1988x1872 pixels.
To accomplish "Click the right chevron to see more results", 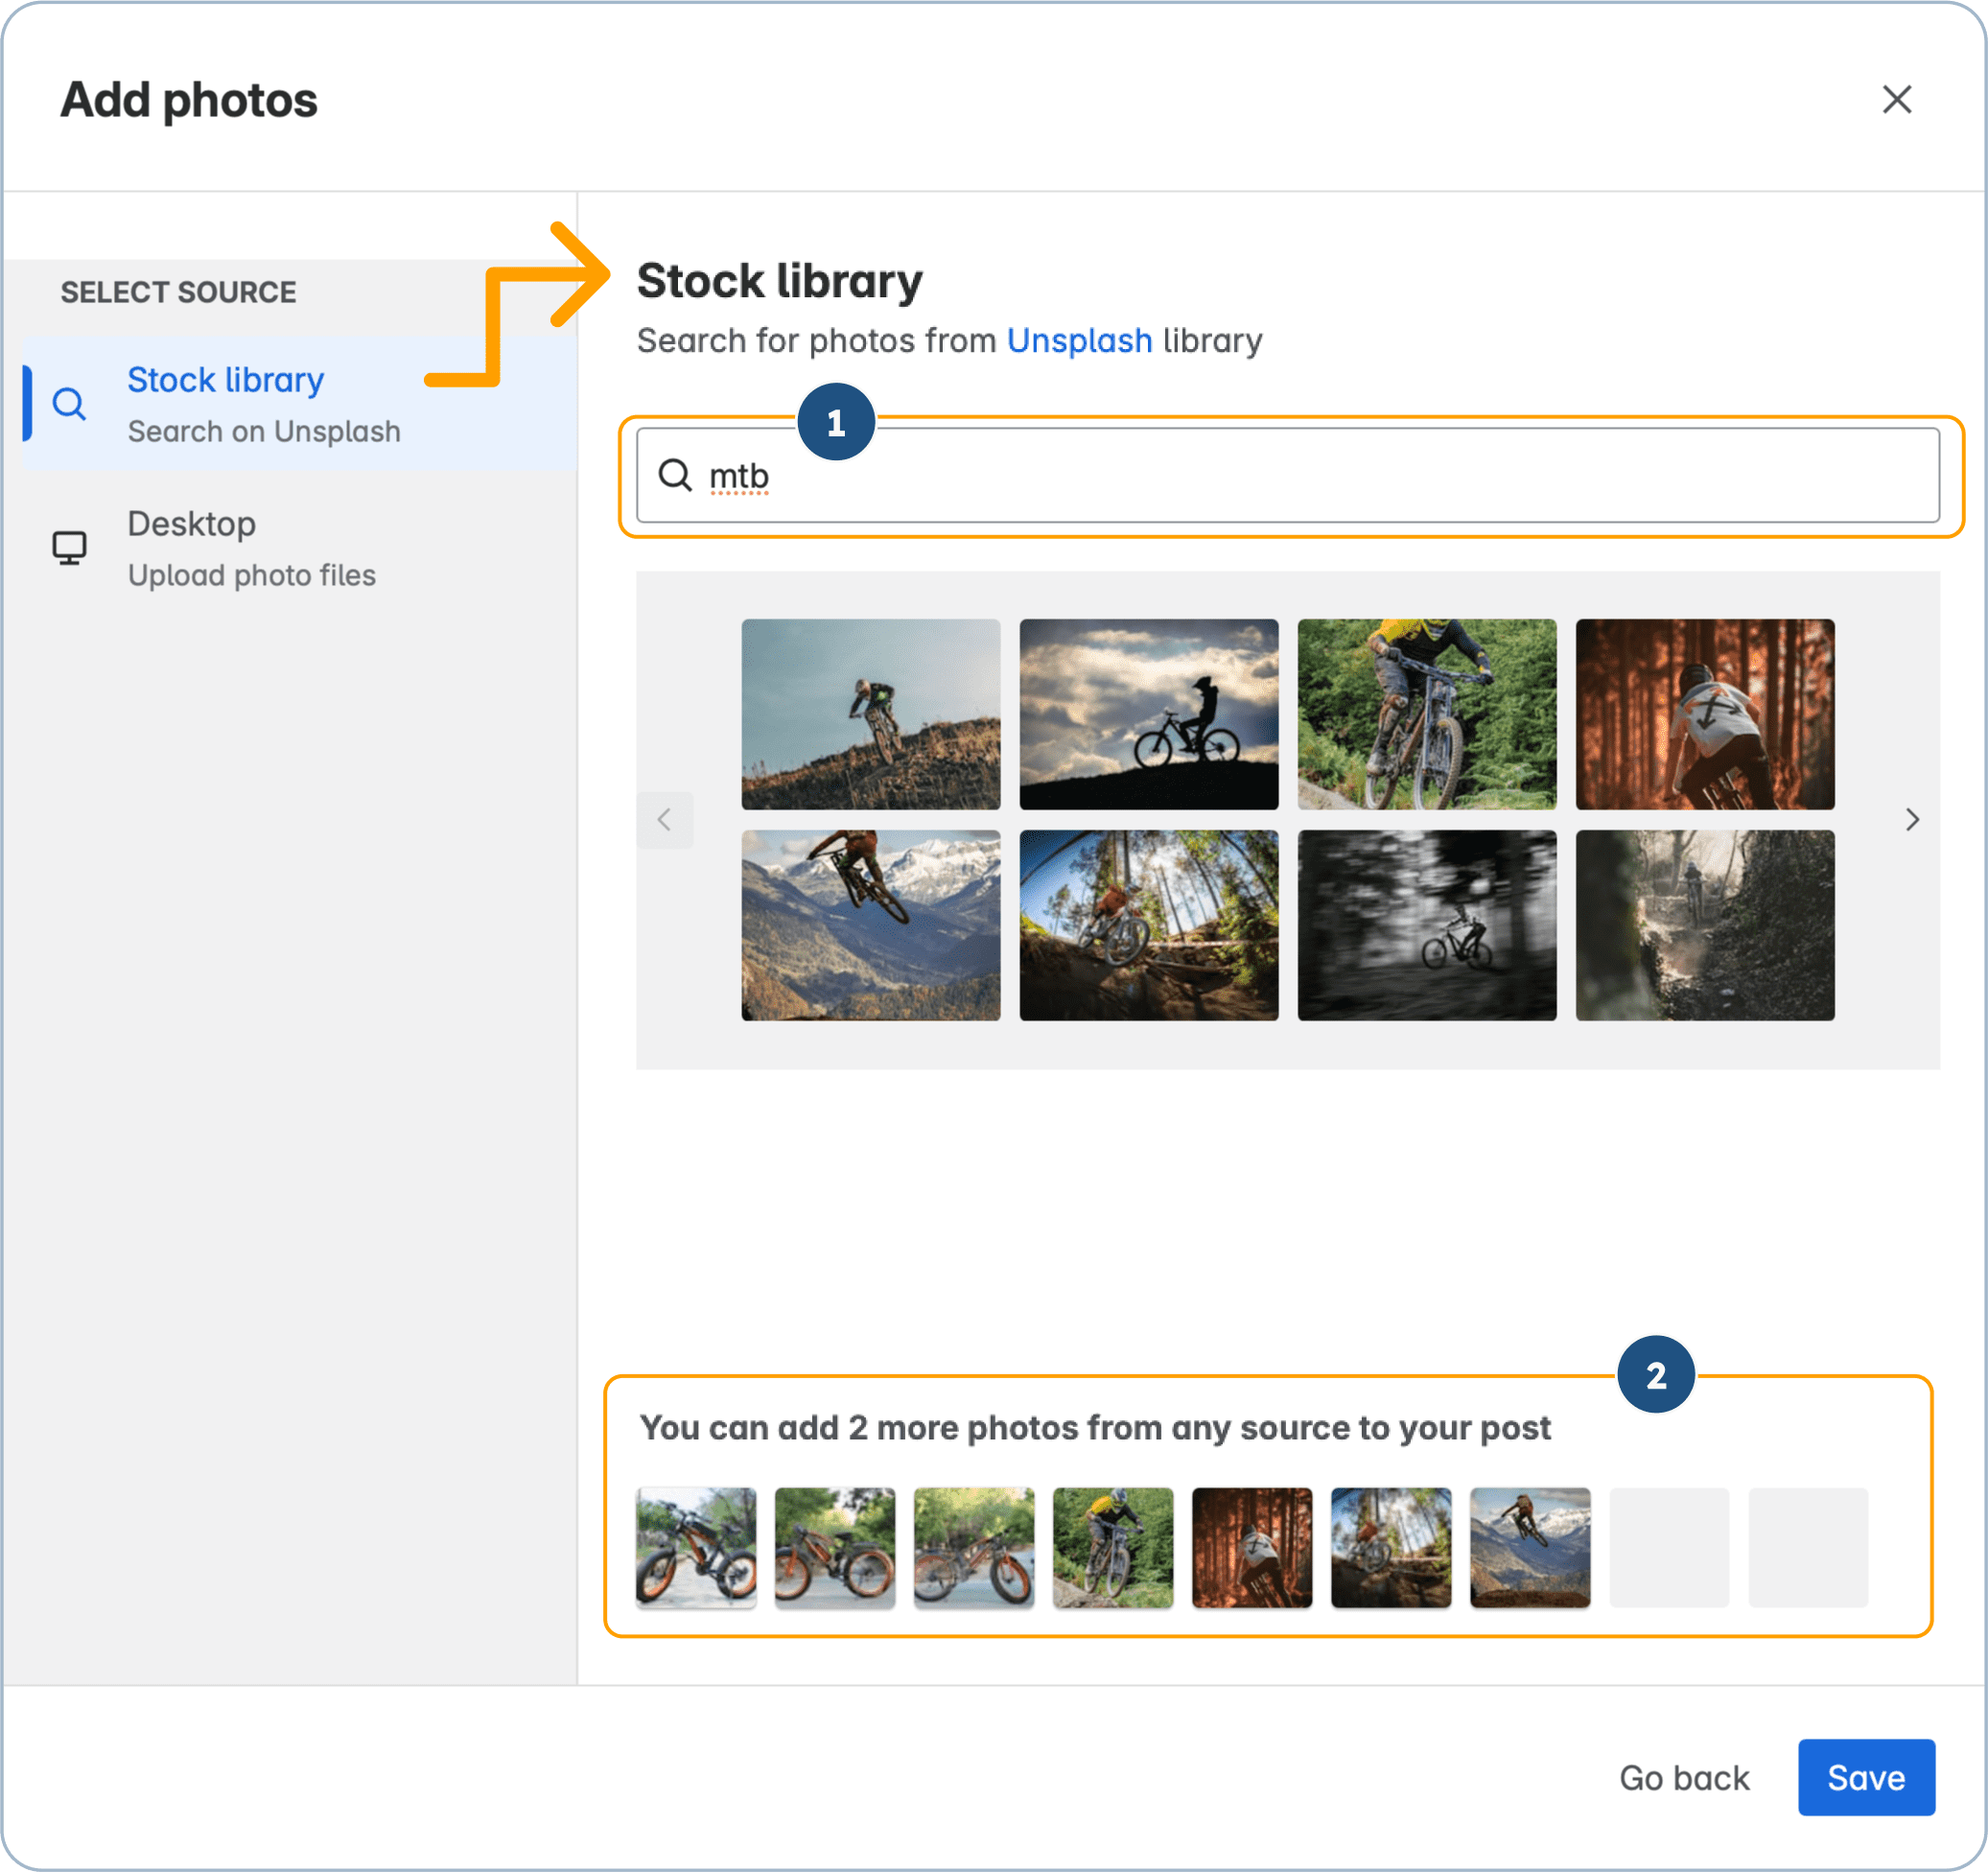I will click(1913, 820).
